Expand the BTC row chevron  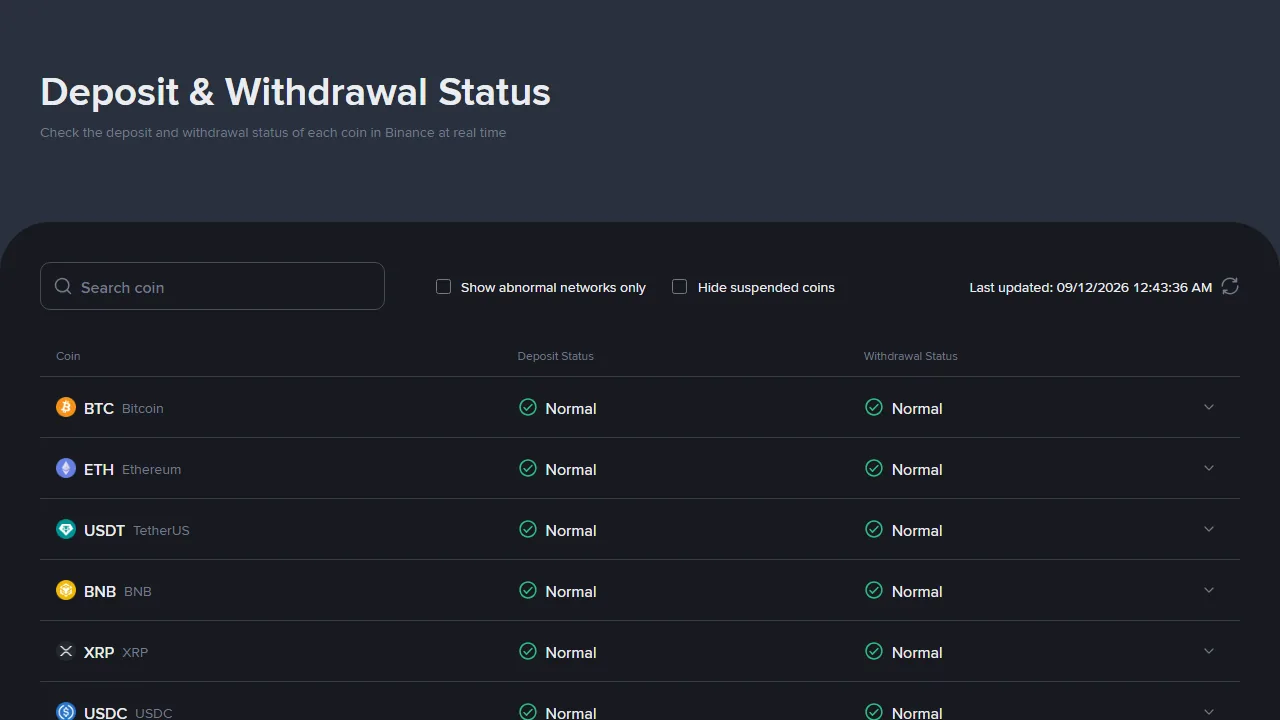1209,407
